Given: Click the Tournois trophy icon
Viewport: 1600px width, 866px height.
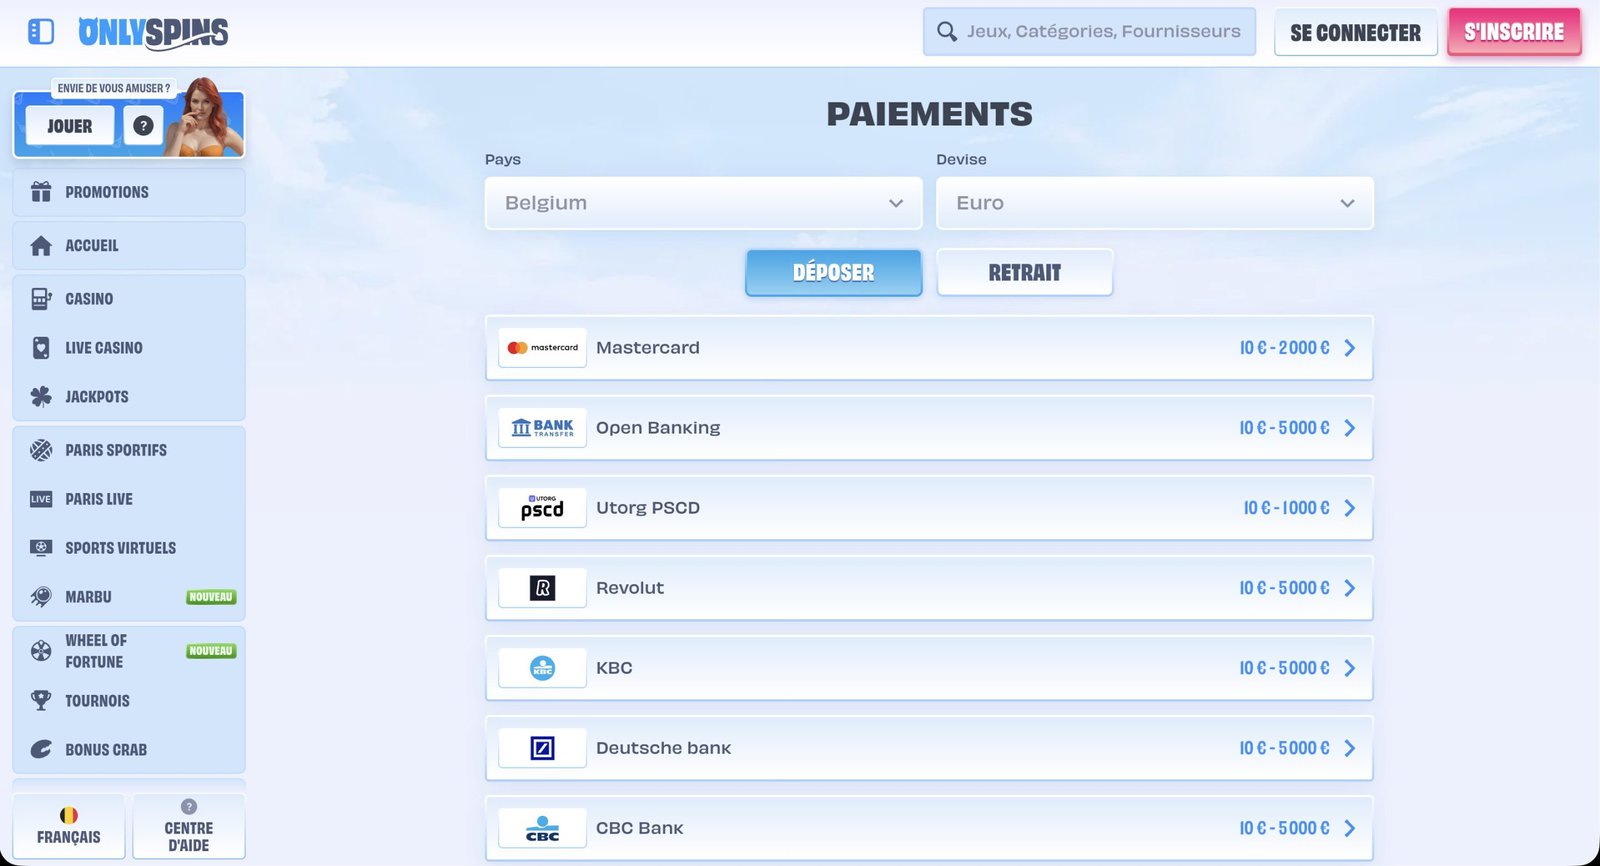Looking at the screenshot, I should click(x=41, y=701).
